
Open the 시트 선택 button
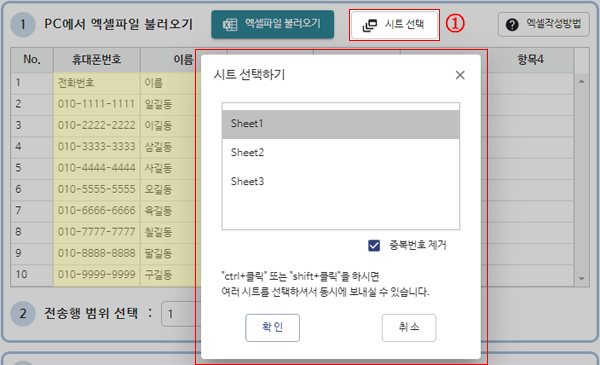[x=394, y=25]
